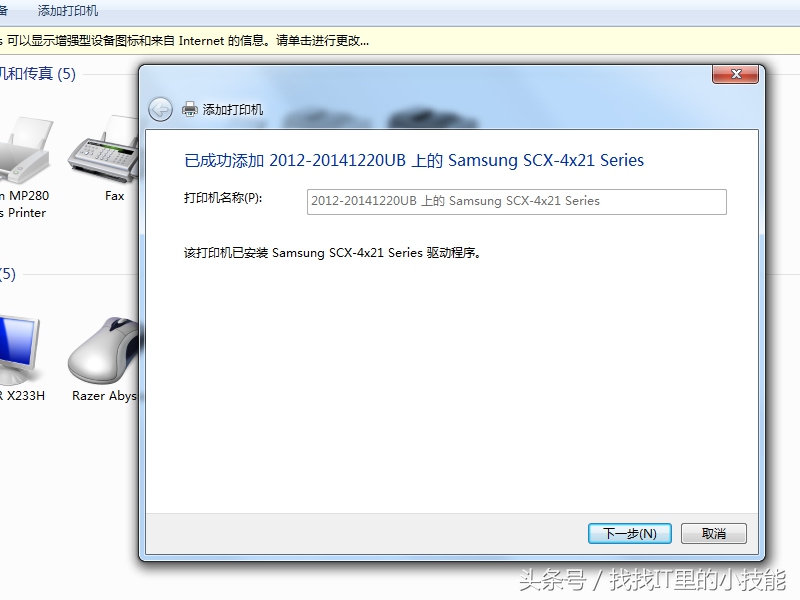The width and height of the screenshot is (800, 600).
Task: Focus the 打印机名称(P) text field
Action: point(516,202)
